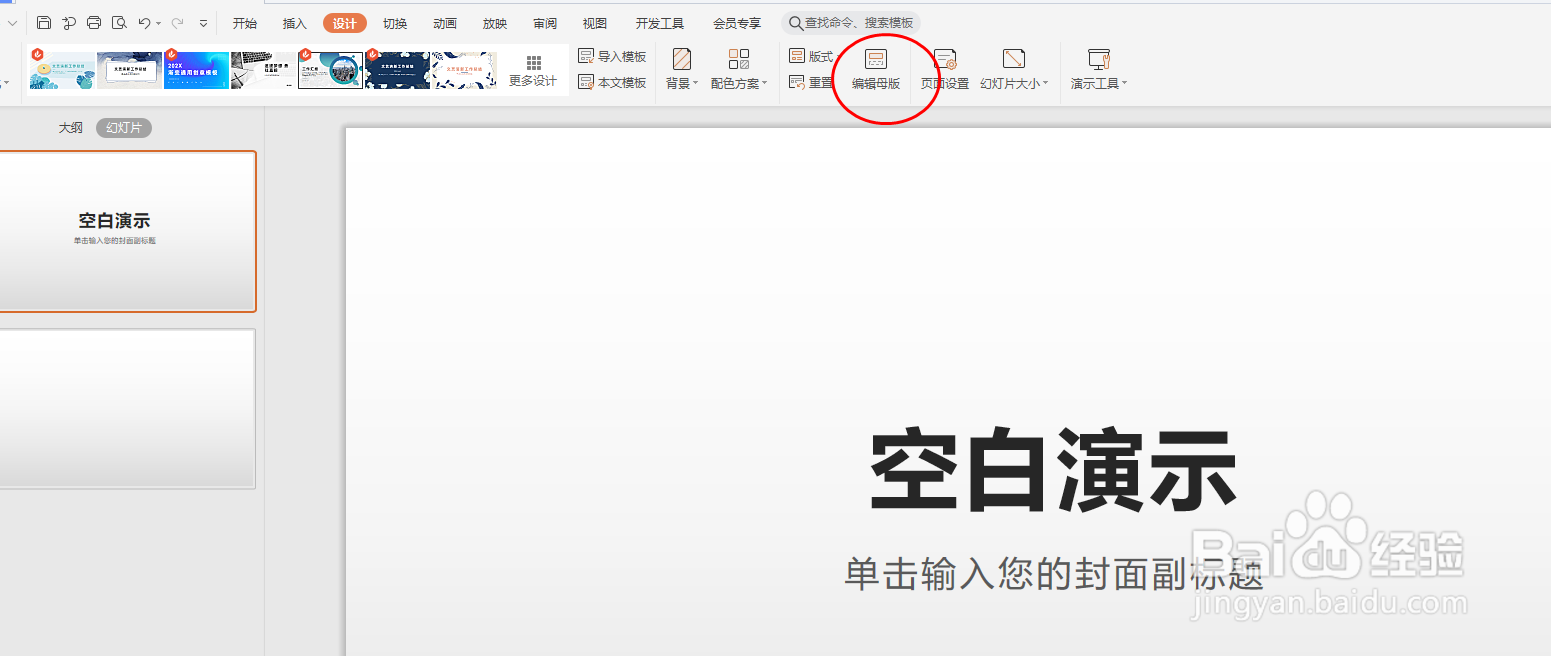The image size is (1551, 656).
Task: Click the Undo arrow icon
Action: pyautogui.click(x=144, y=23)
